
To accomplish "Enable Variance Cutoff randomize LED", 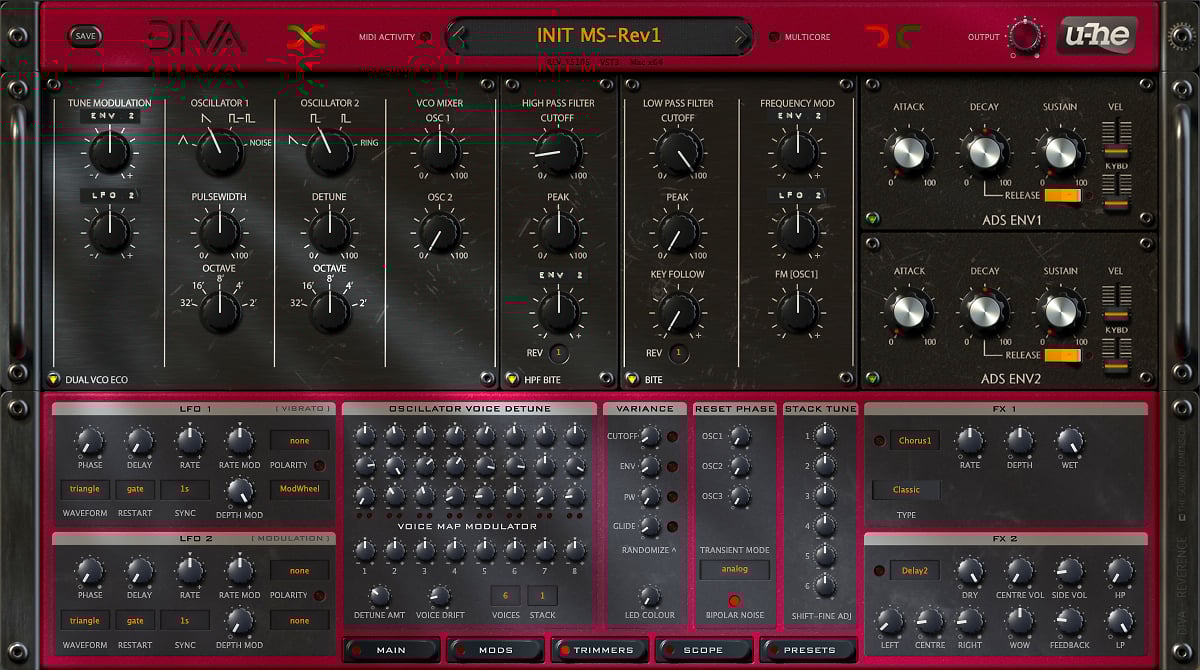I will click(x=673, y=436).
